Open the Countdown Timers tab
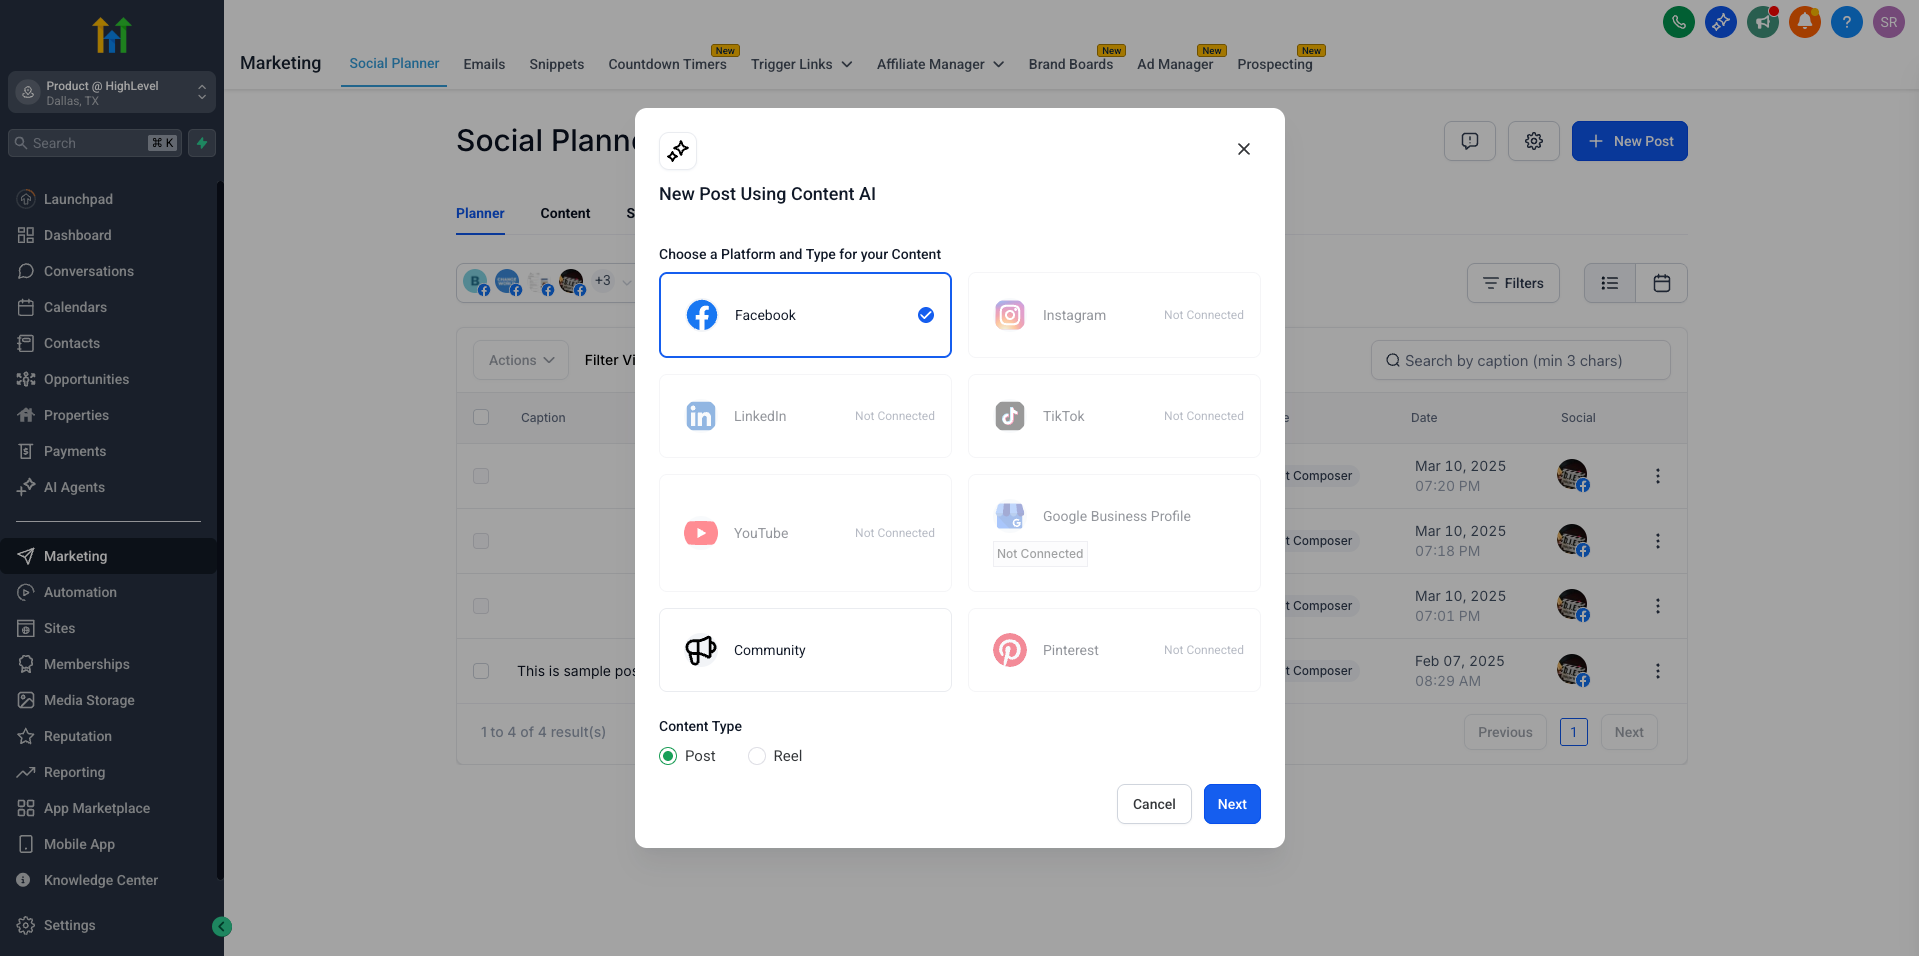Viewport: 1919px width, 956px height. (667, 64)
